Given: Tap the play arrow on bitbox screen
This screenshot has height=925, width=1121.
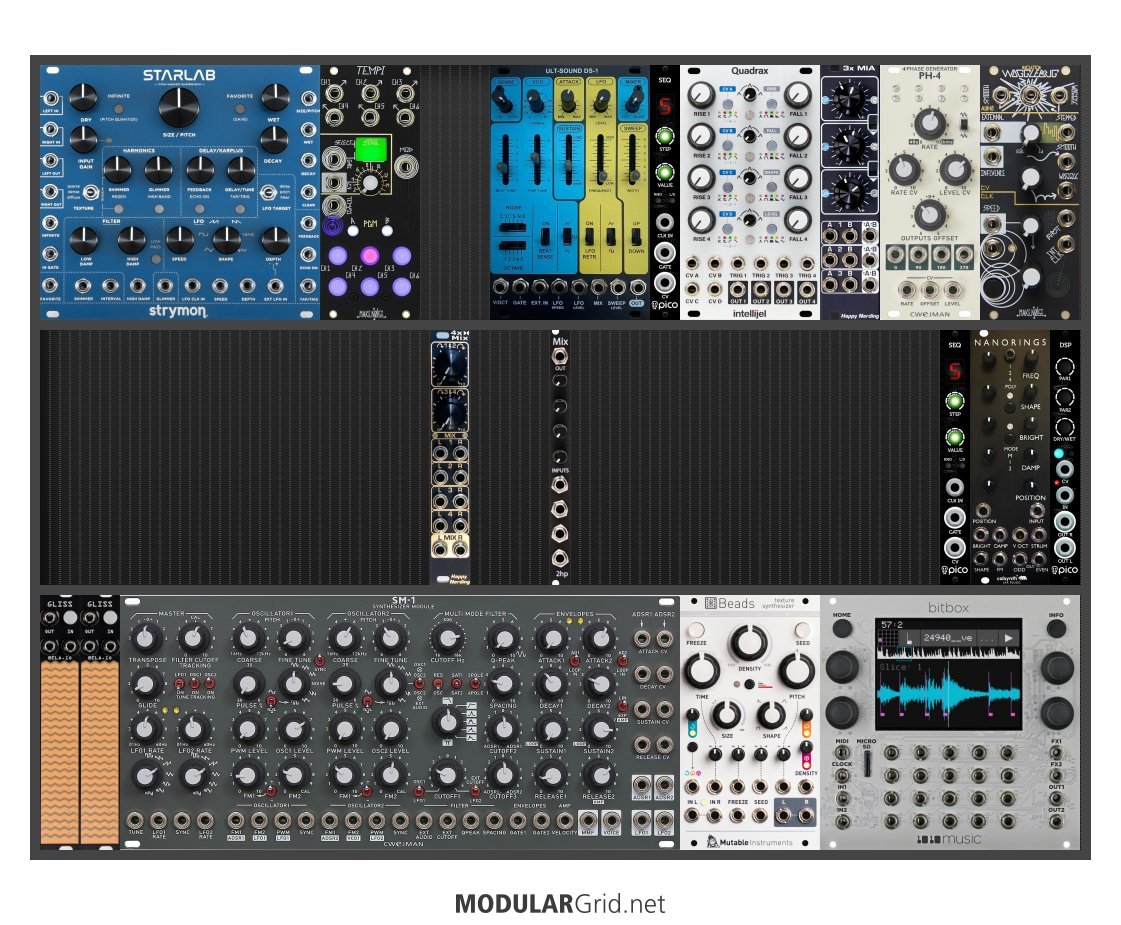Looking at the screenshot, I should [1009, 638].
